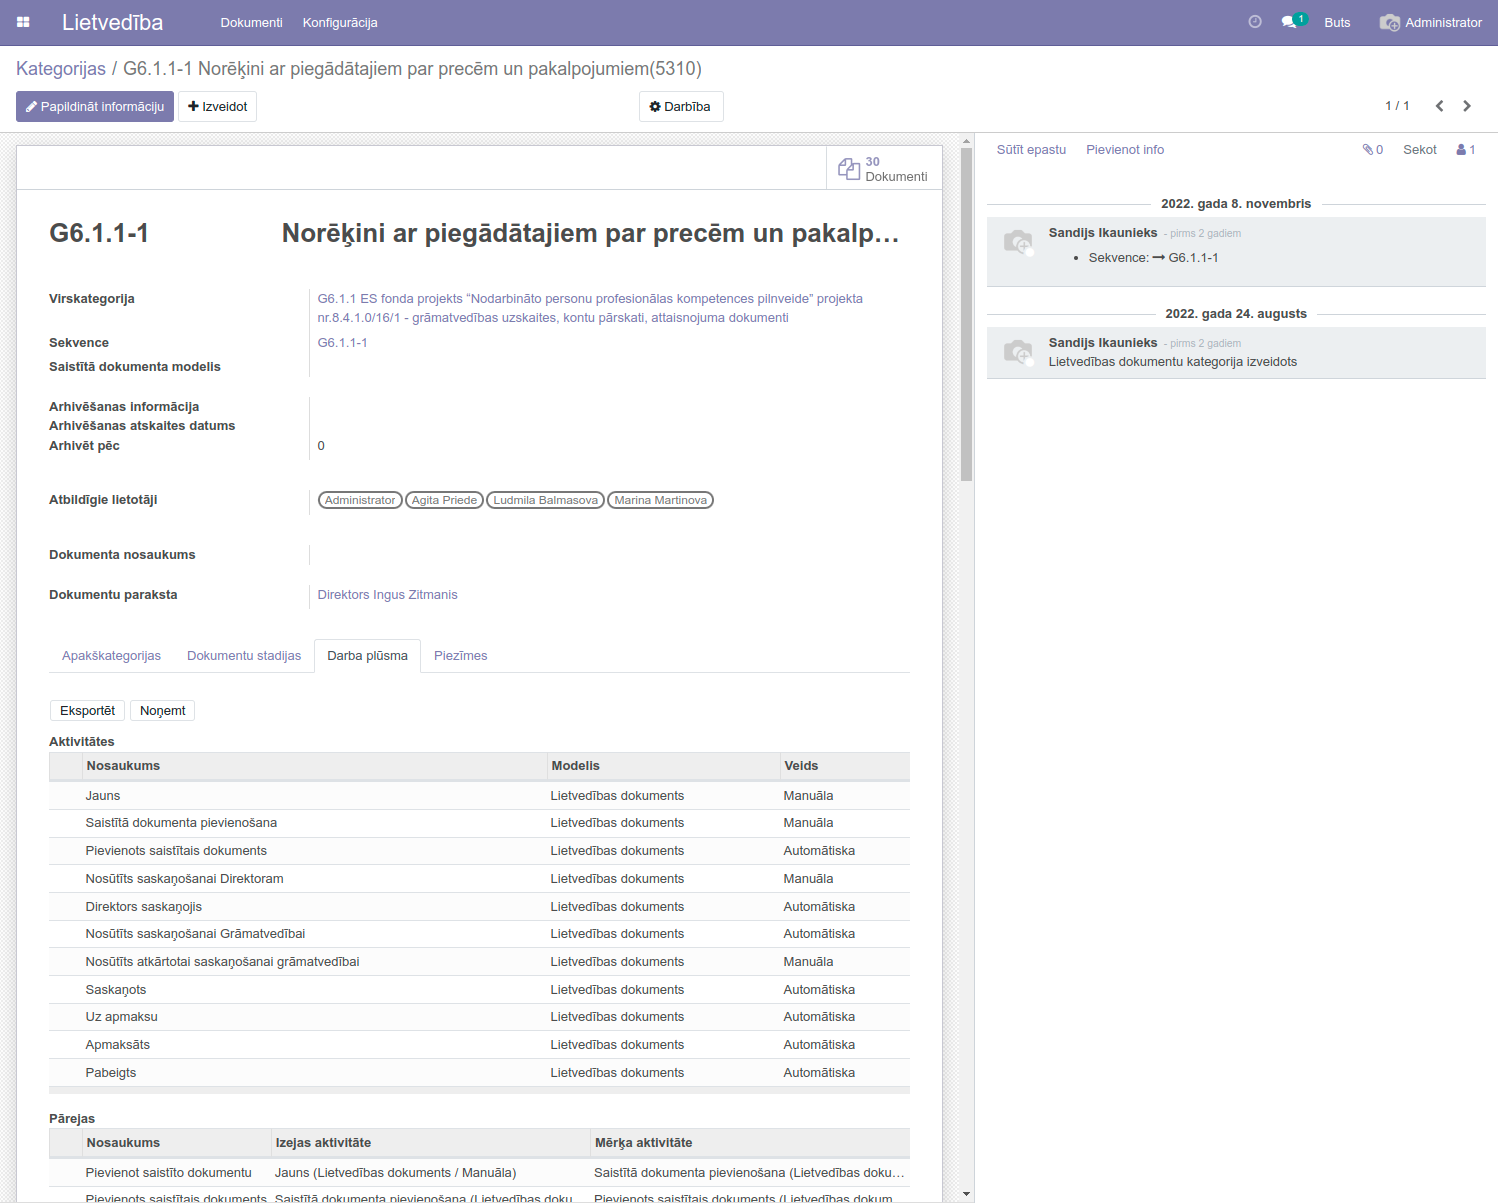1498x1203 pixels.
Task: Click the Papildināt informāciju button
Action: tap(95, 107)
